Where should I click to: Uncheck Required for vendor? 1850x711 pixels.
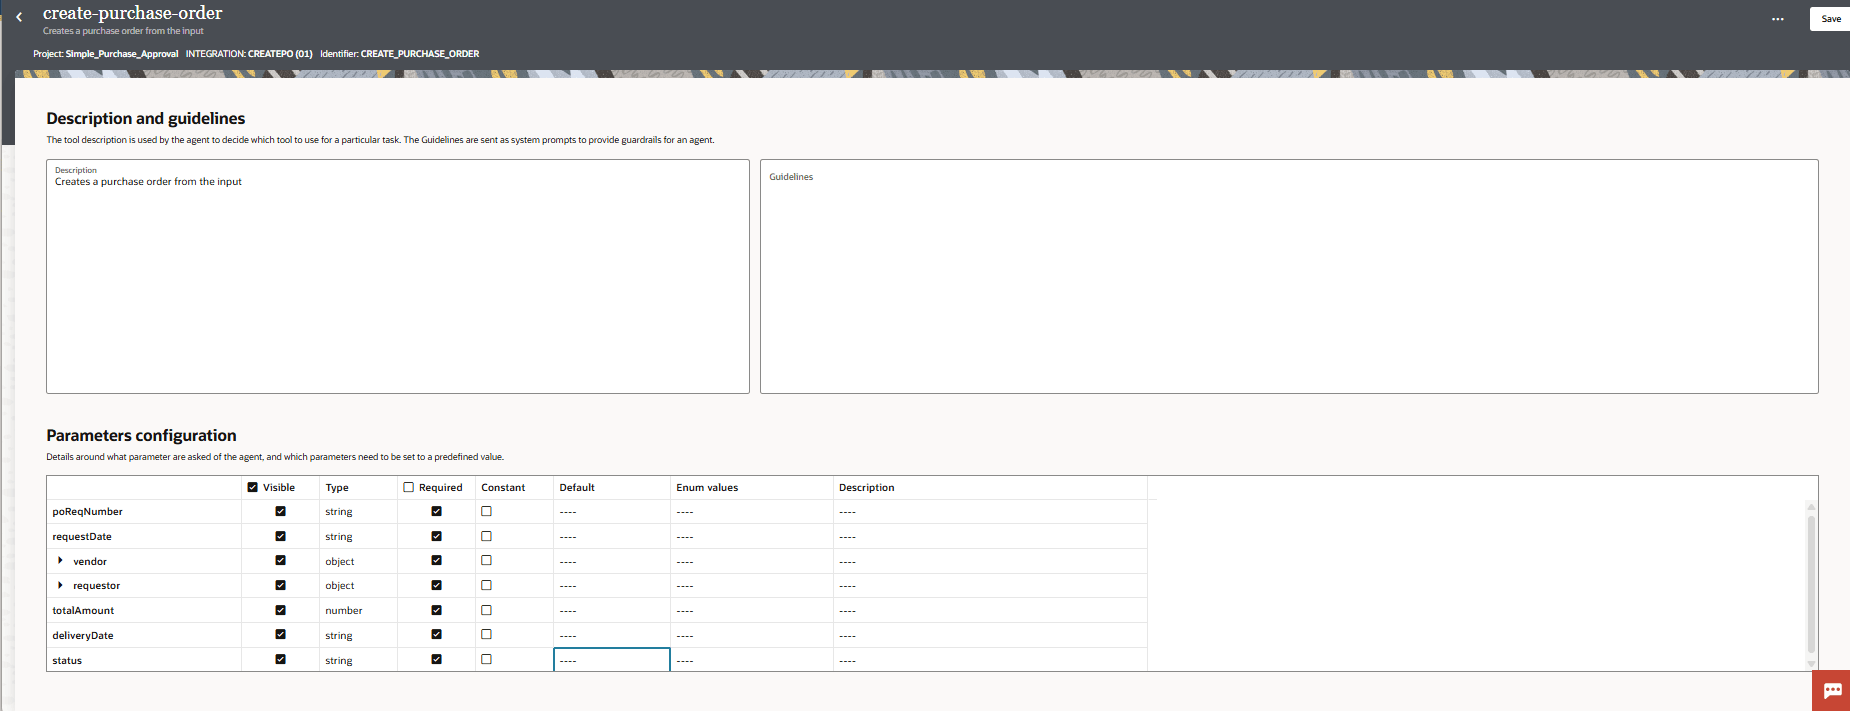pos(437,561)
